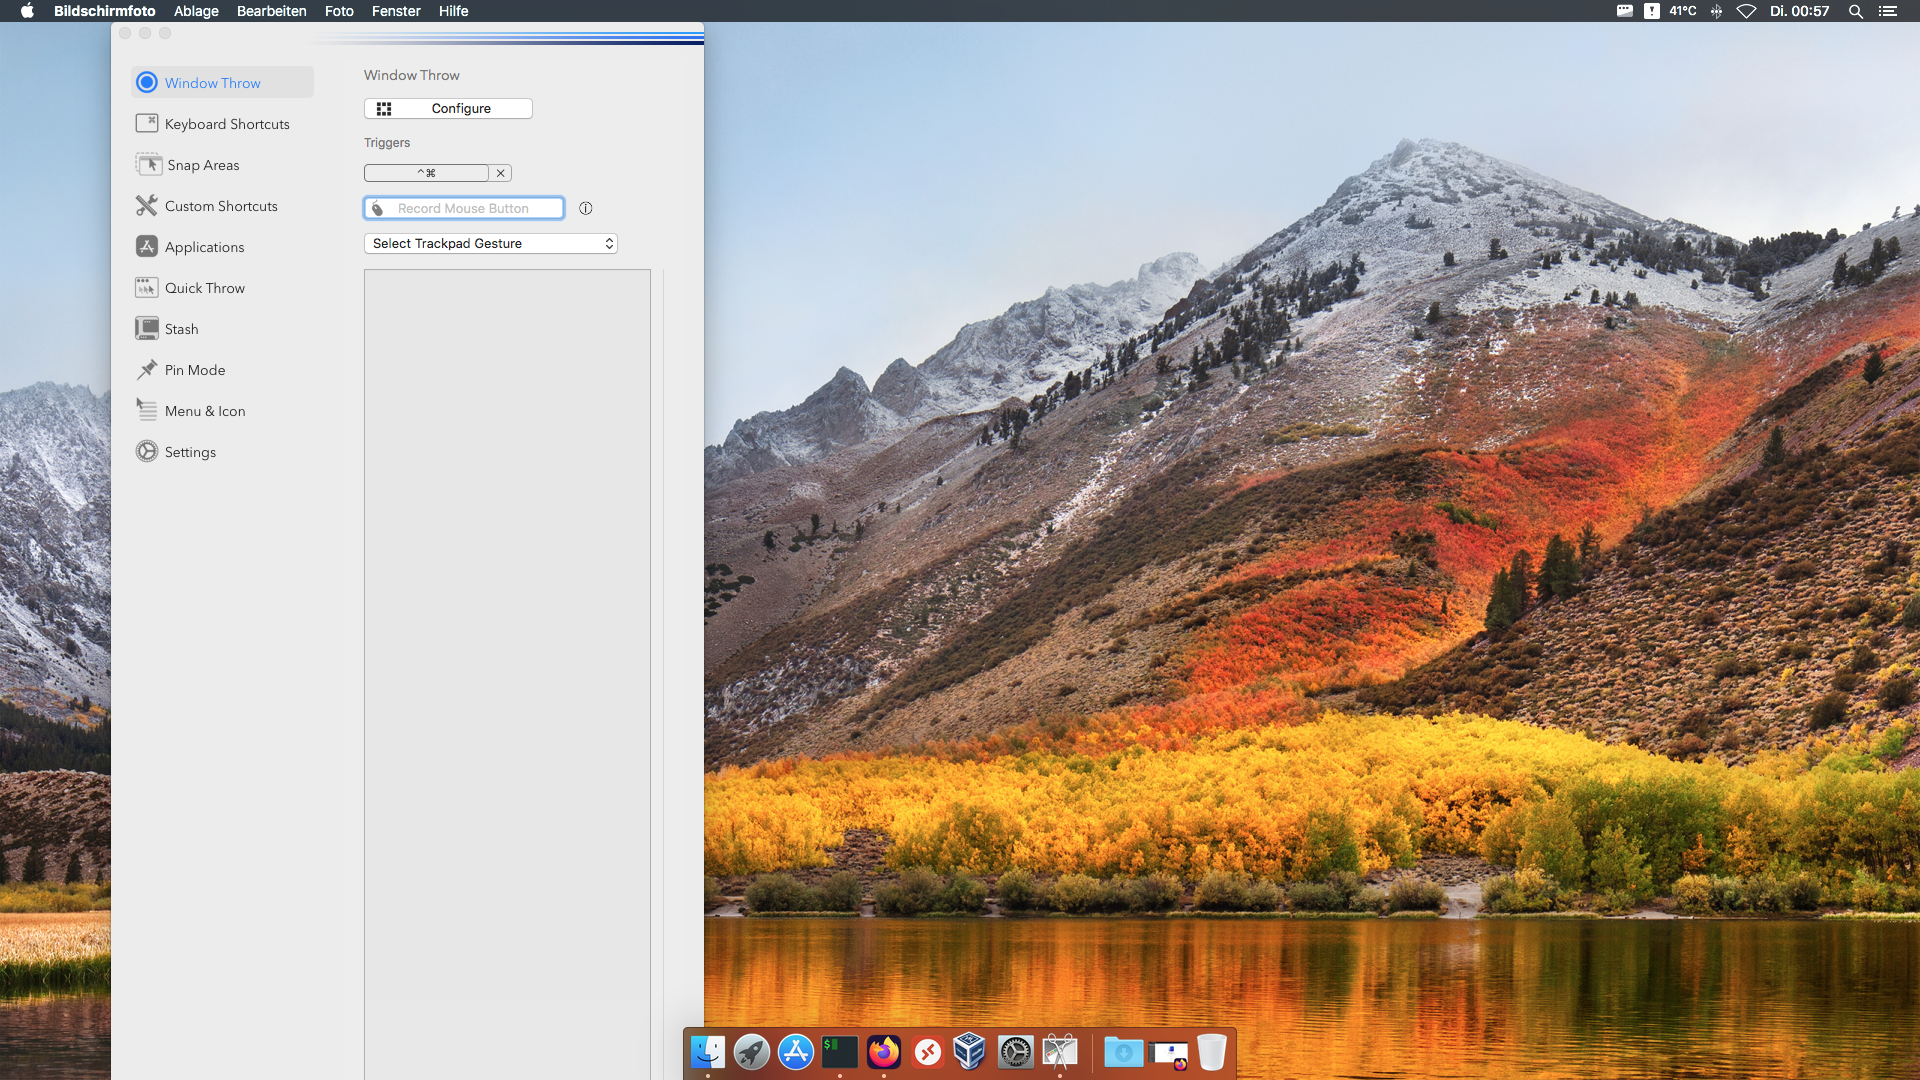Open Spotlight search in menu bar
The image size is (1920, 1080).
(1855, 11)
